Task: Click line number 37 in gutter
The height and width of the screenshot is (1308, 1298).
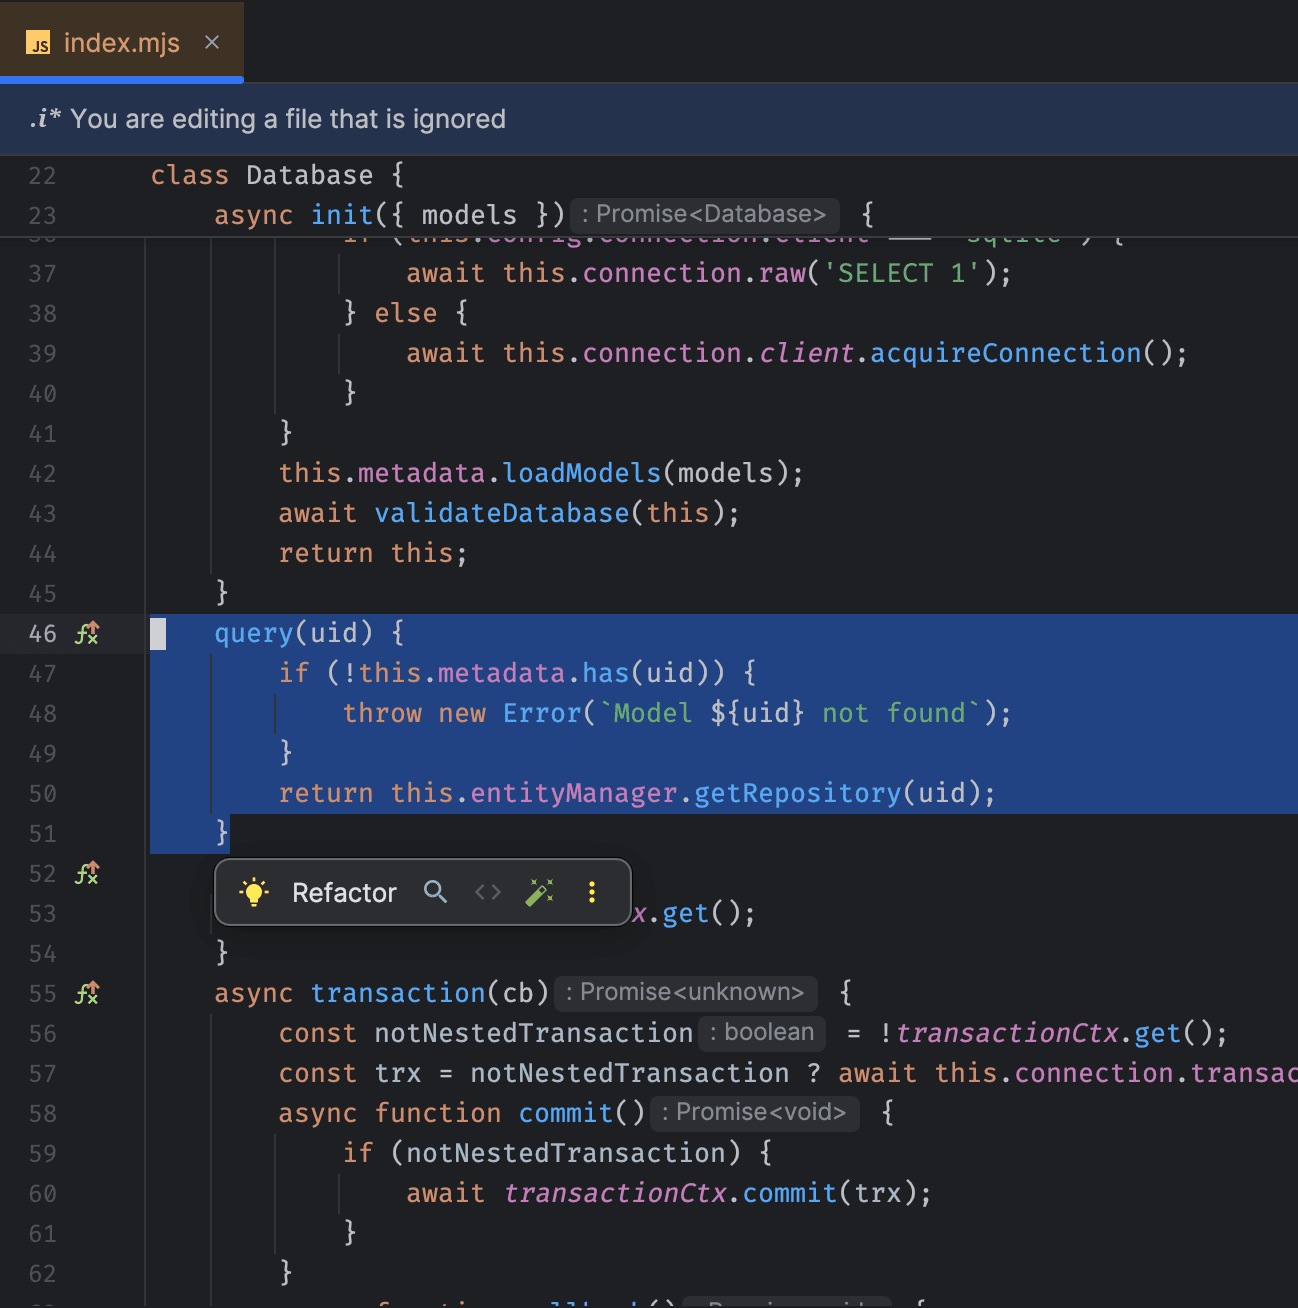Action: pos(42,273)
